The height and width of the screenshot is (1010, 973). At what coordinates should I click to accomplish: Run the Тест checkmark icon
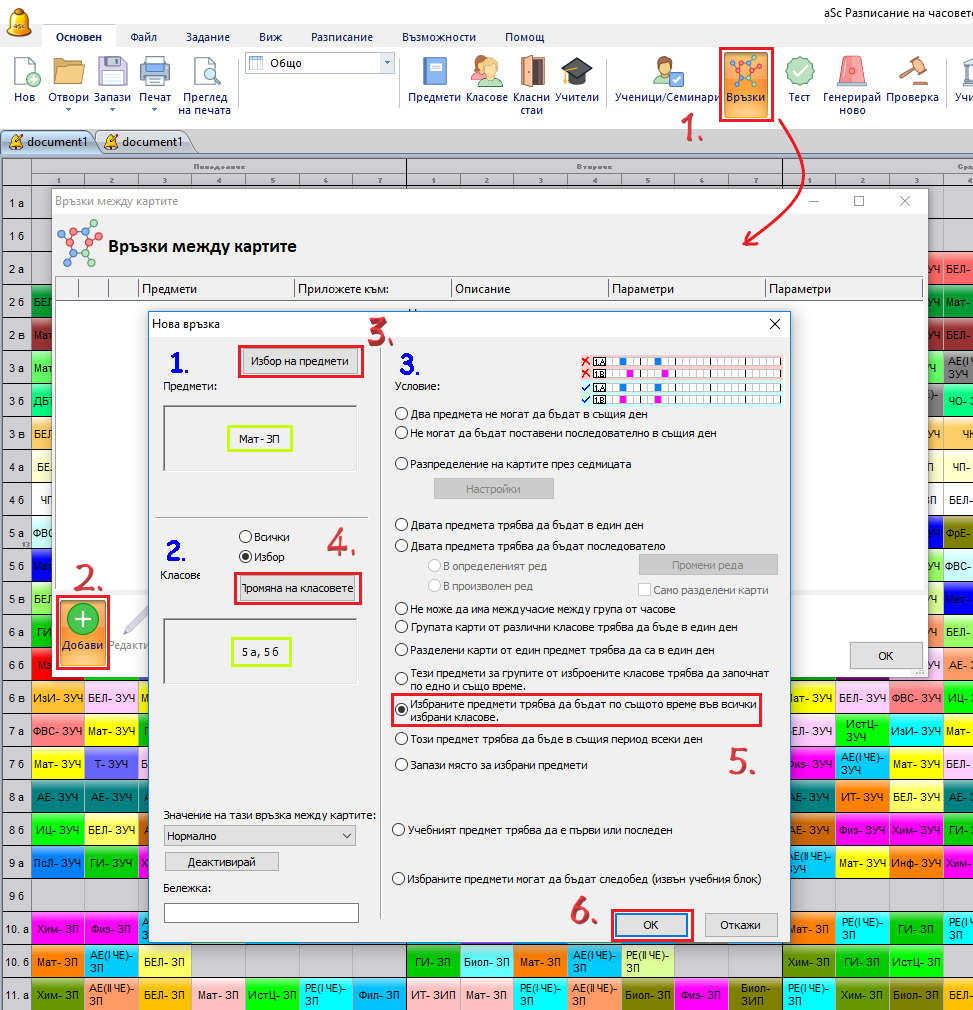[x=799, y=72]
